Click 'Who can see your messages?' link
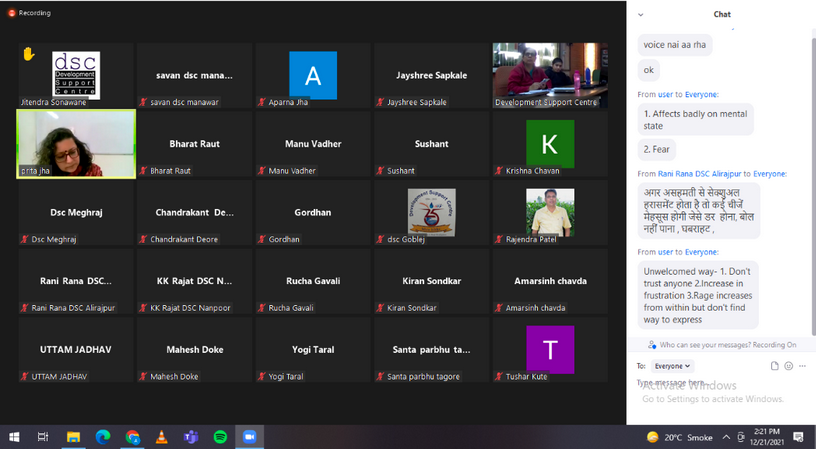 click(704, 345)
